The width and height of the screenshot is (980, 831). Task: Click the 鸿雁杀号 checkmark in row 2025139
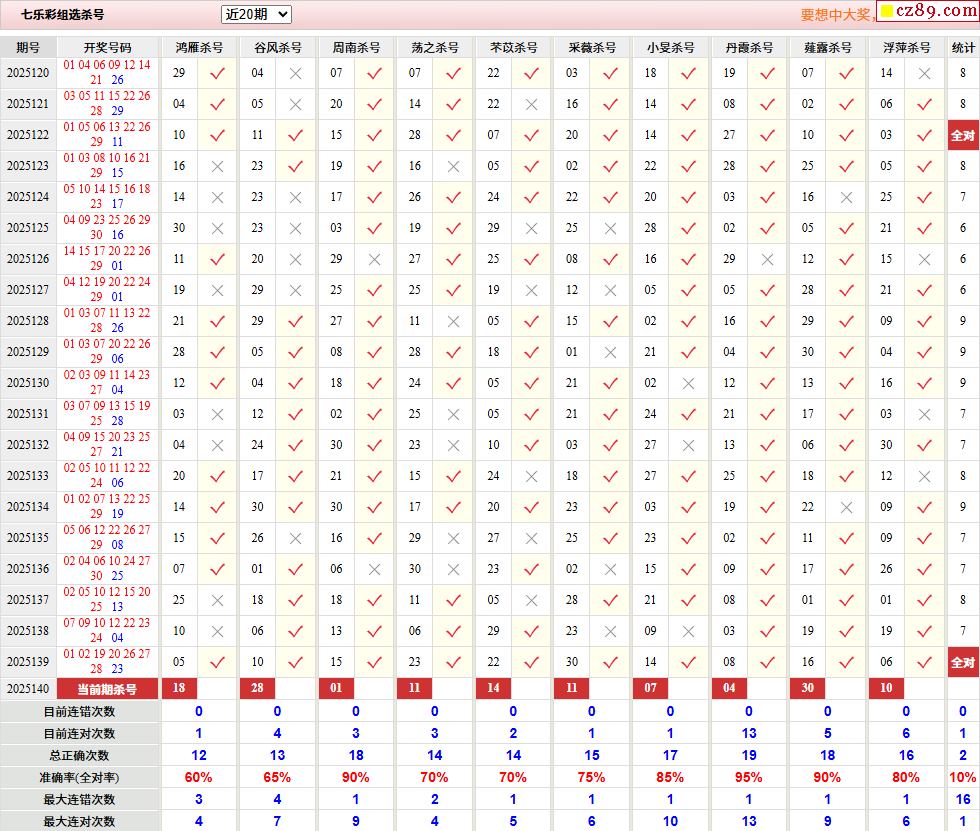coord(217,662)
